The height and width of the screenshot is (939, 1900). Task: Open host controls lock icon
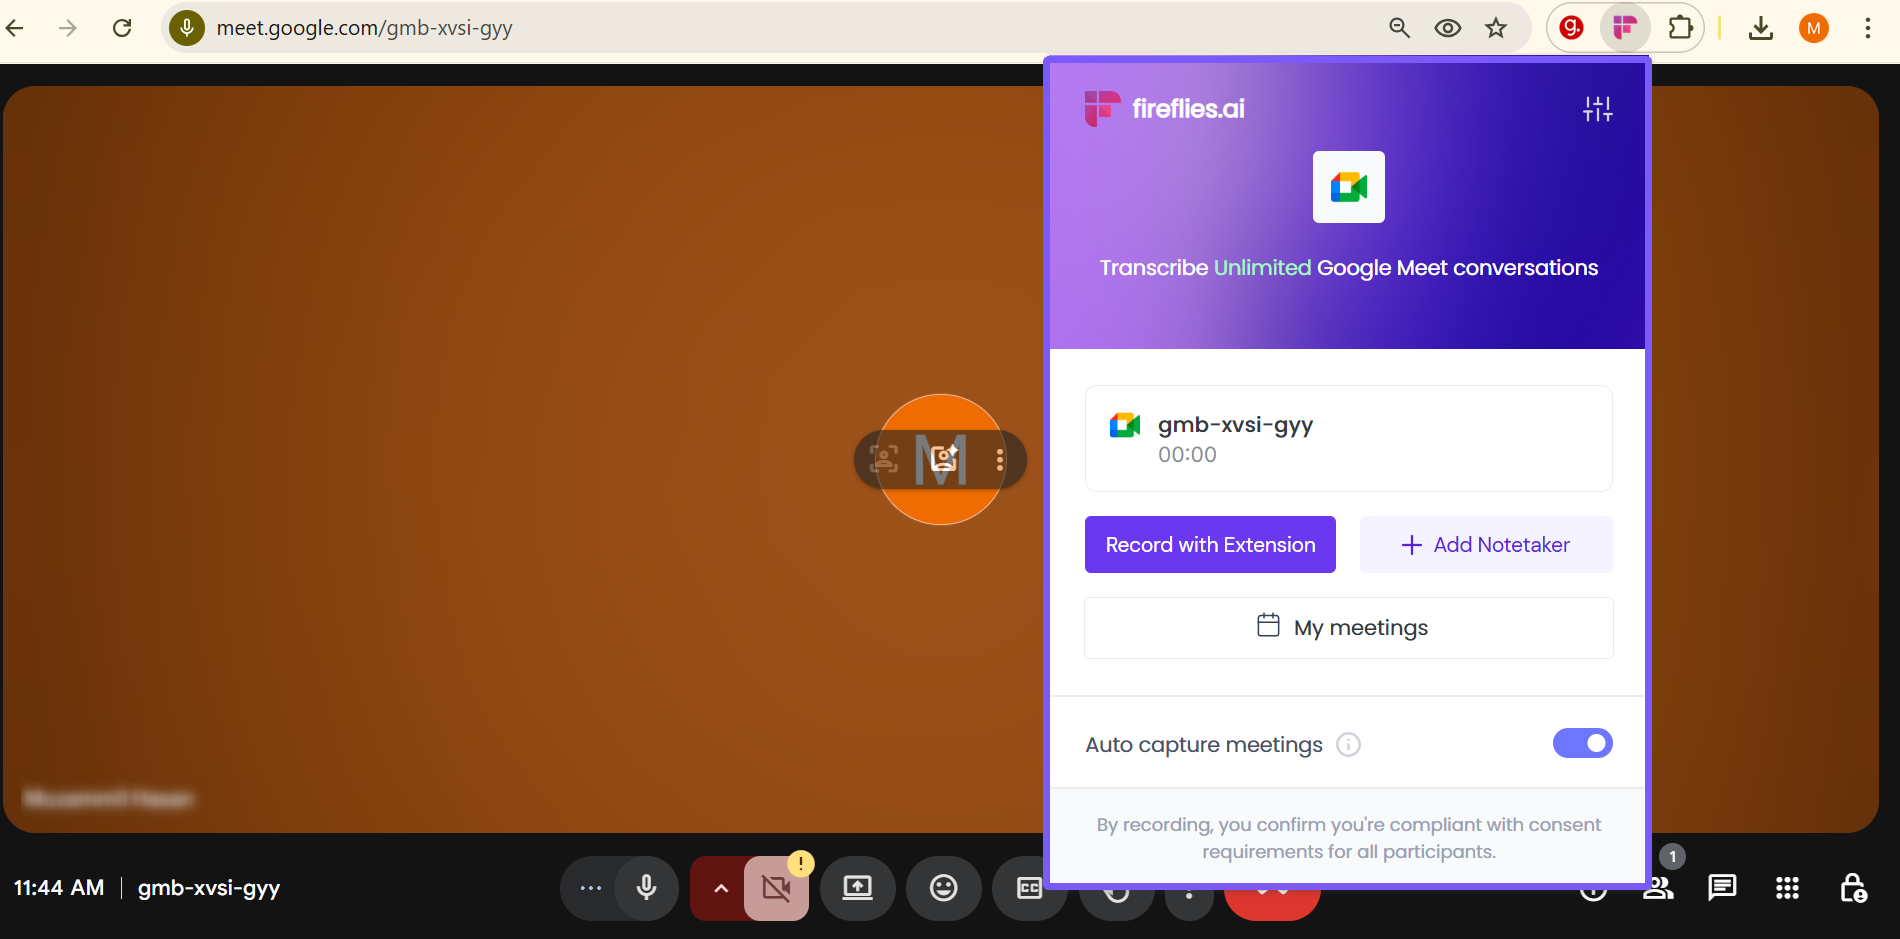coord(1852,888)
